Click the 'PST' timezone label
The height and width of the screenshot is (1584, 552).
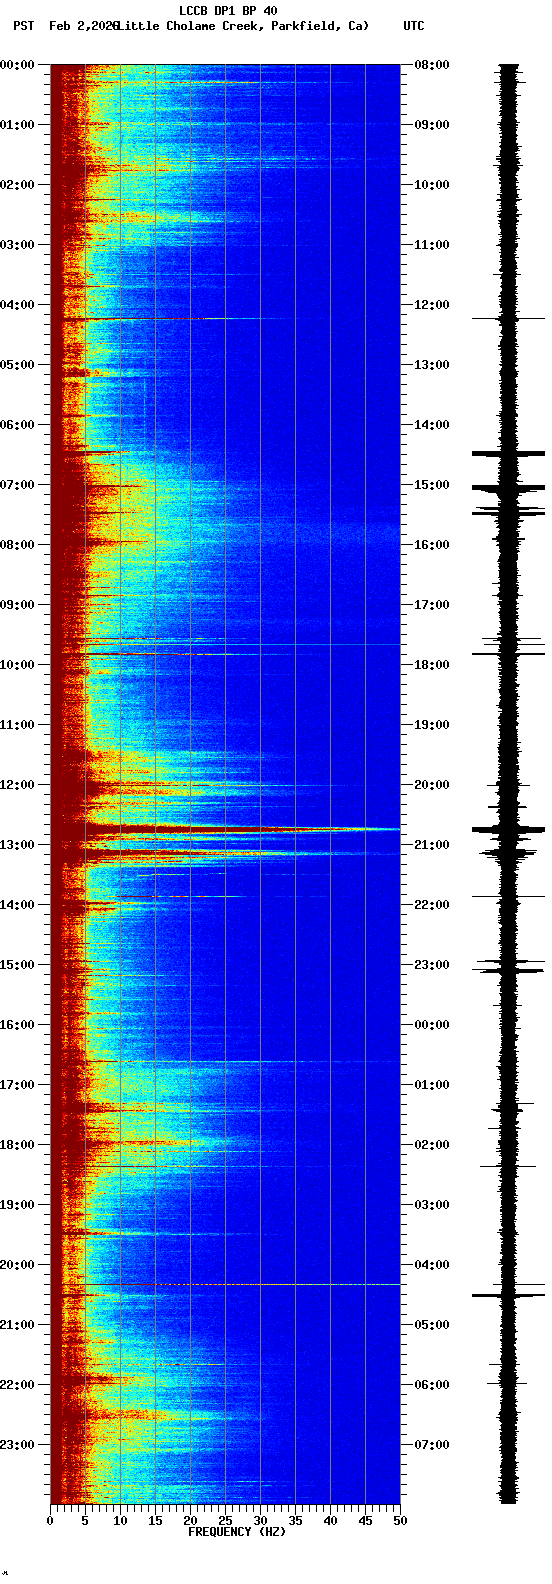[23, 26]
